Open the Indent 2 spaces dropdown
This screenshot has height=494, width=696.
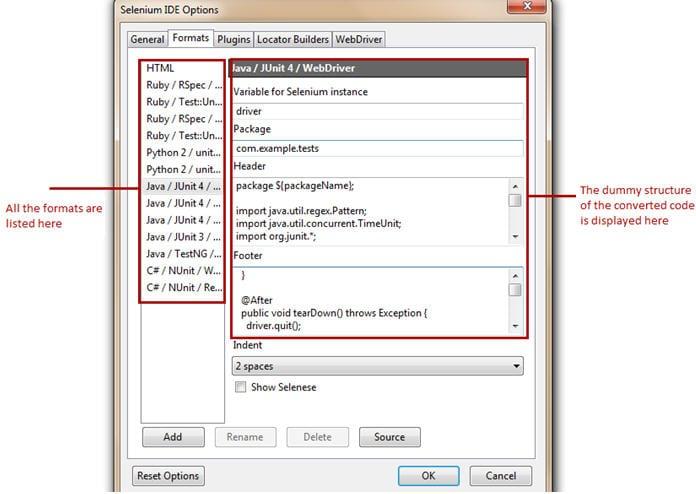pos(378,366)
